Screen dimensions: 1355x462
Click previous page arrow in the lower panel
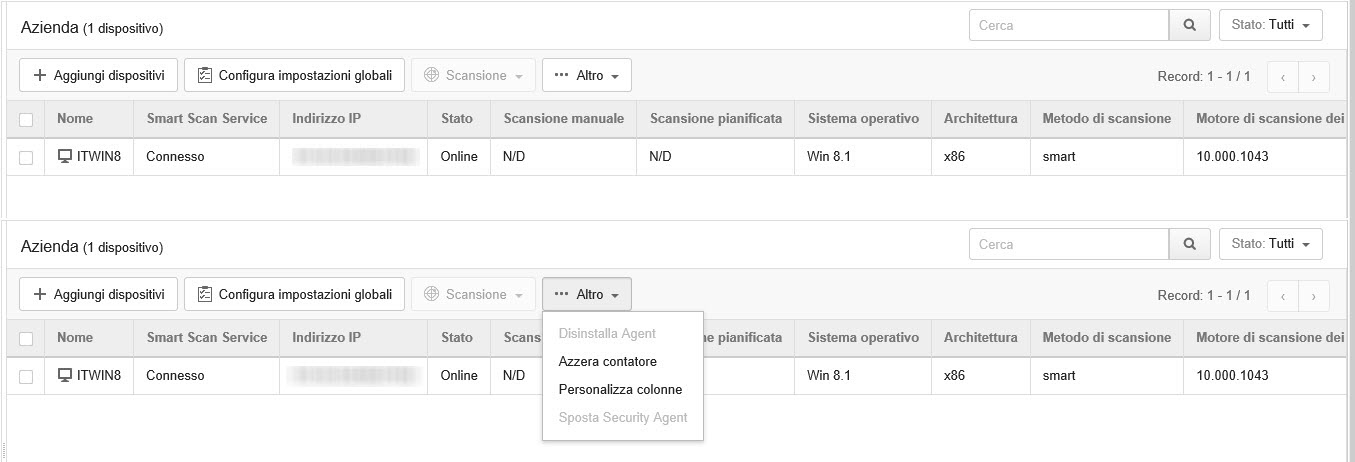(x=1282, y=295)
